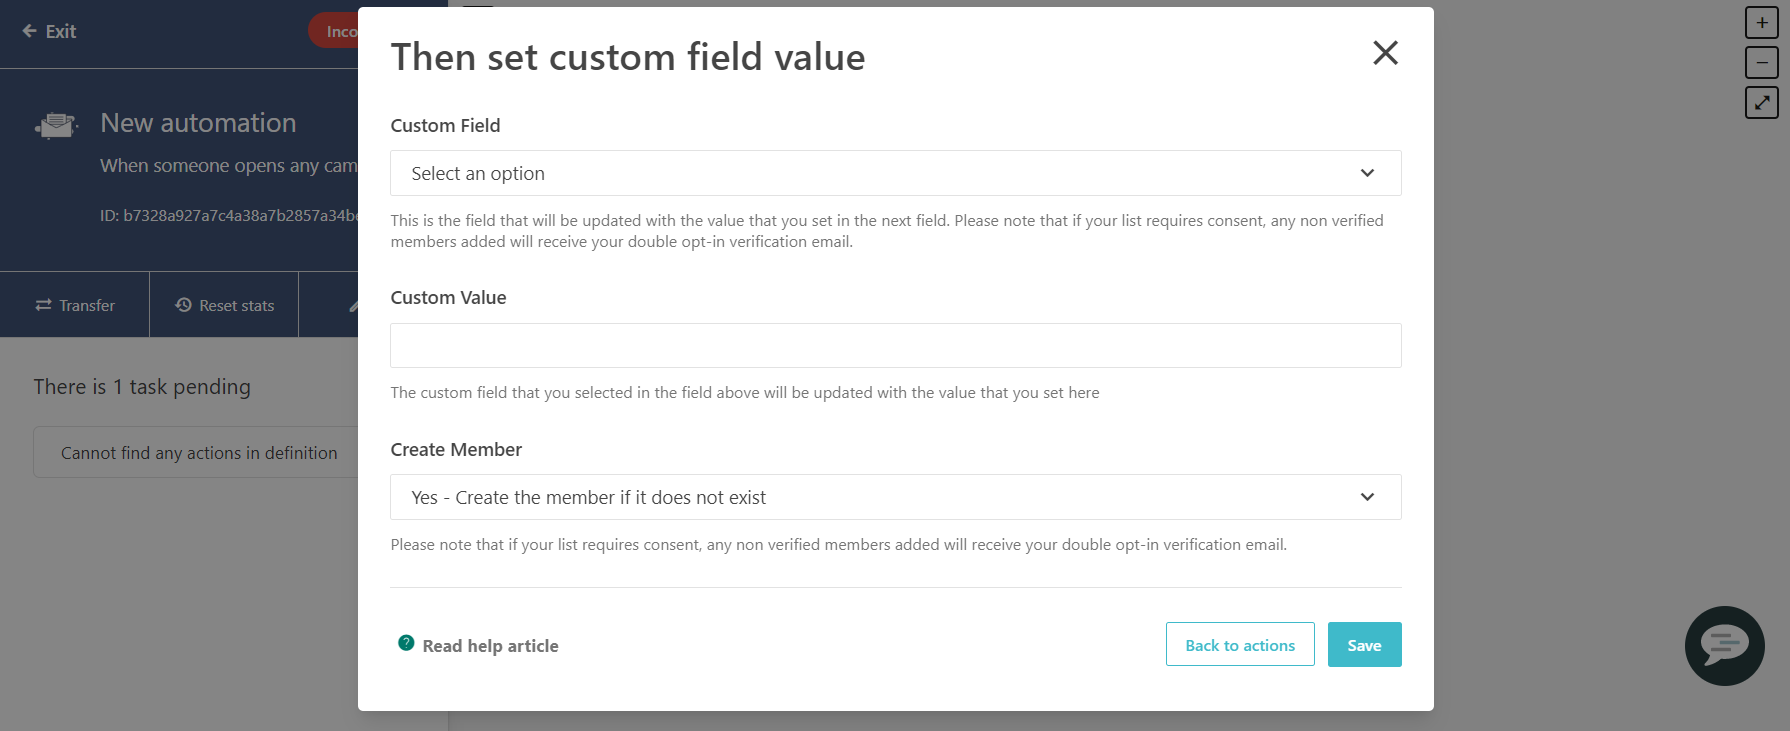
Task: Open the Custom Field selection dropdown
Action: (x=895, y=173)
